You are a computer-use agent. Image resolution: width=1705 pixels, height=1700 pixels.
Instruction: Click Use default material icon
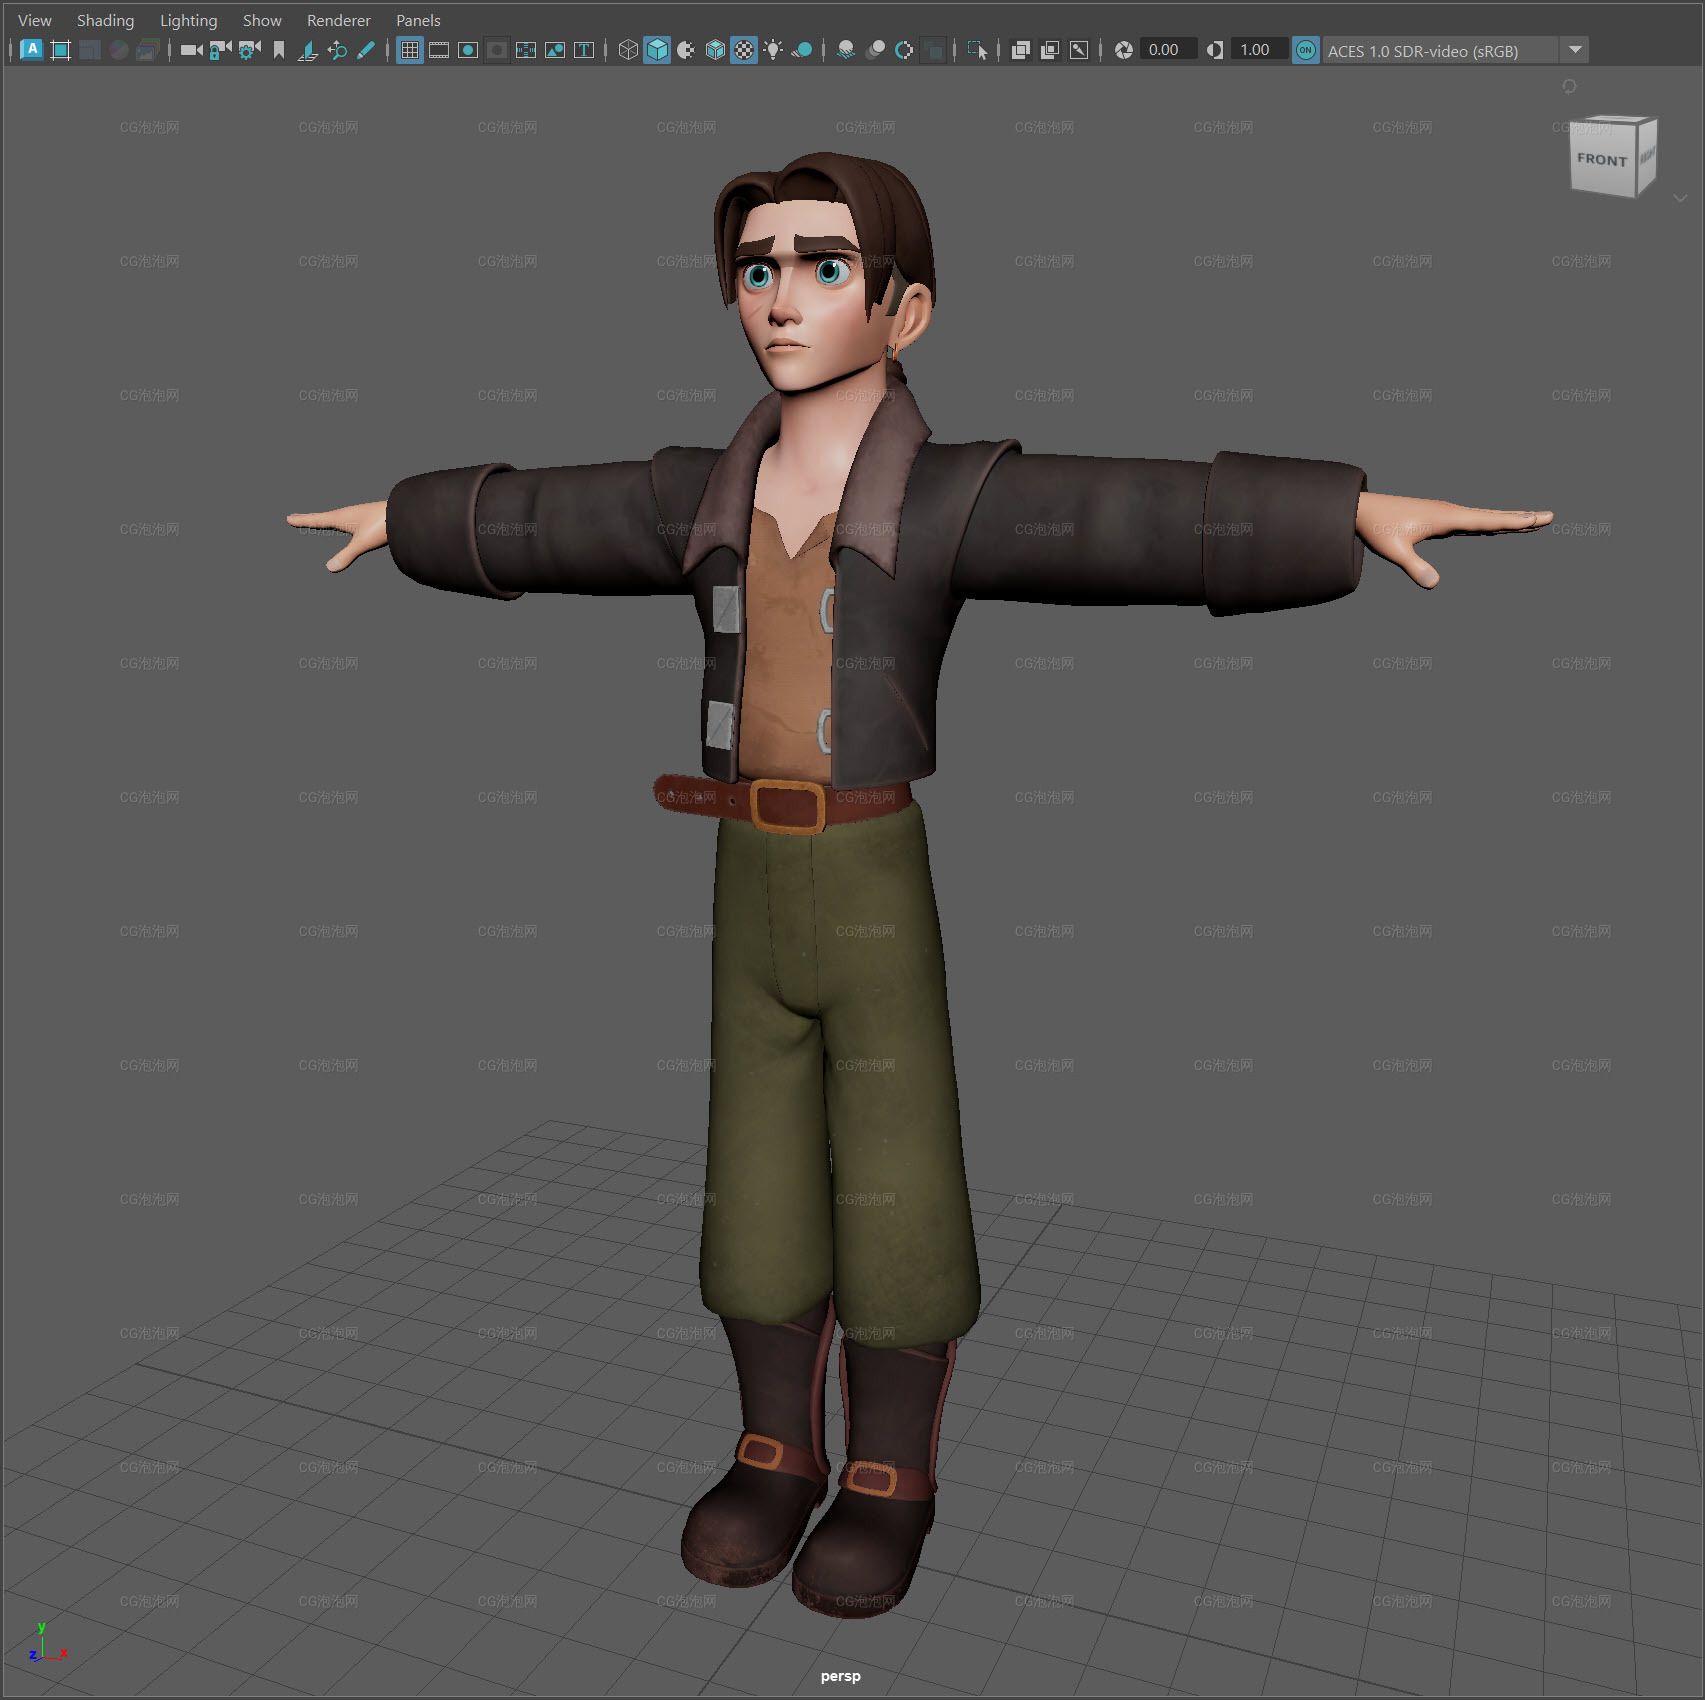686,50
